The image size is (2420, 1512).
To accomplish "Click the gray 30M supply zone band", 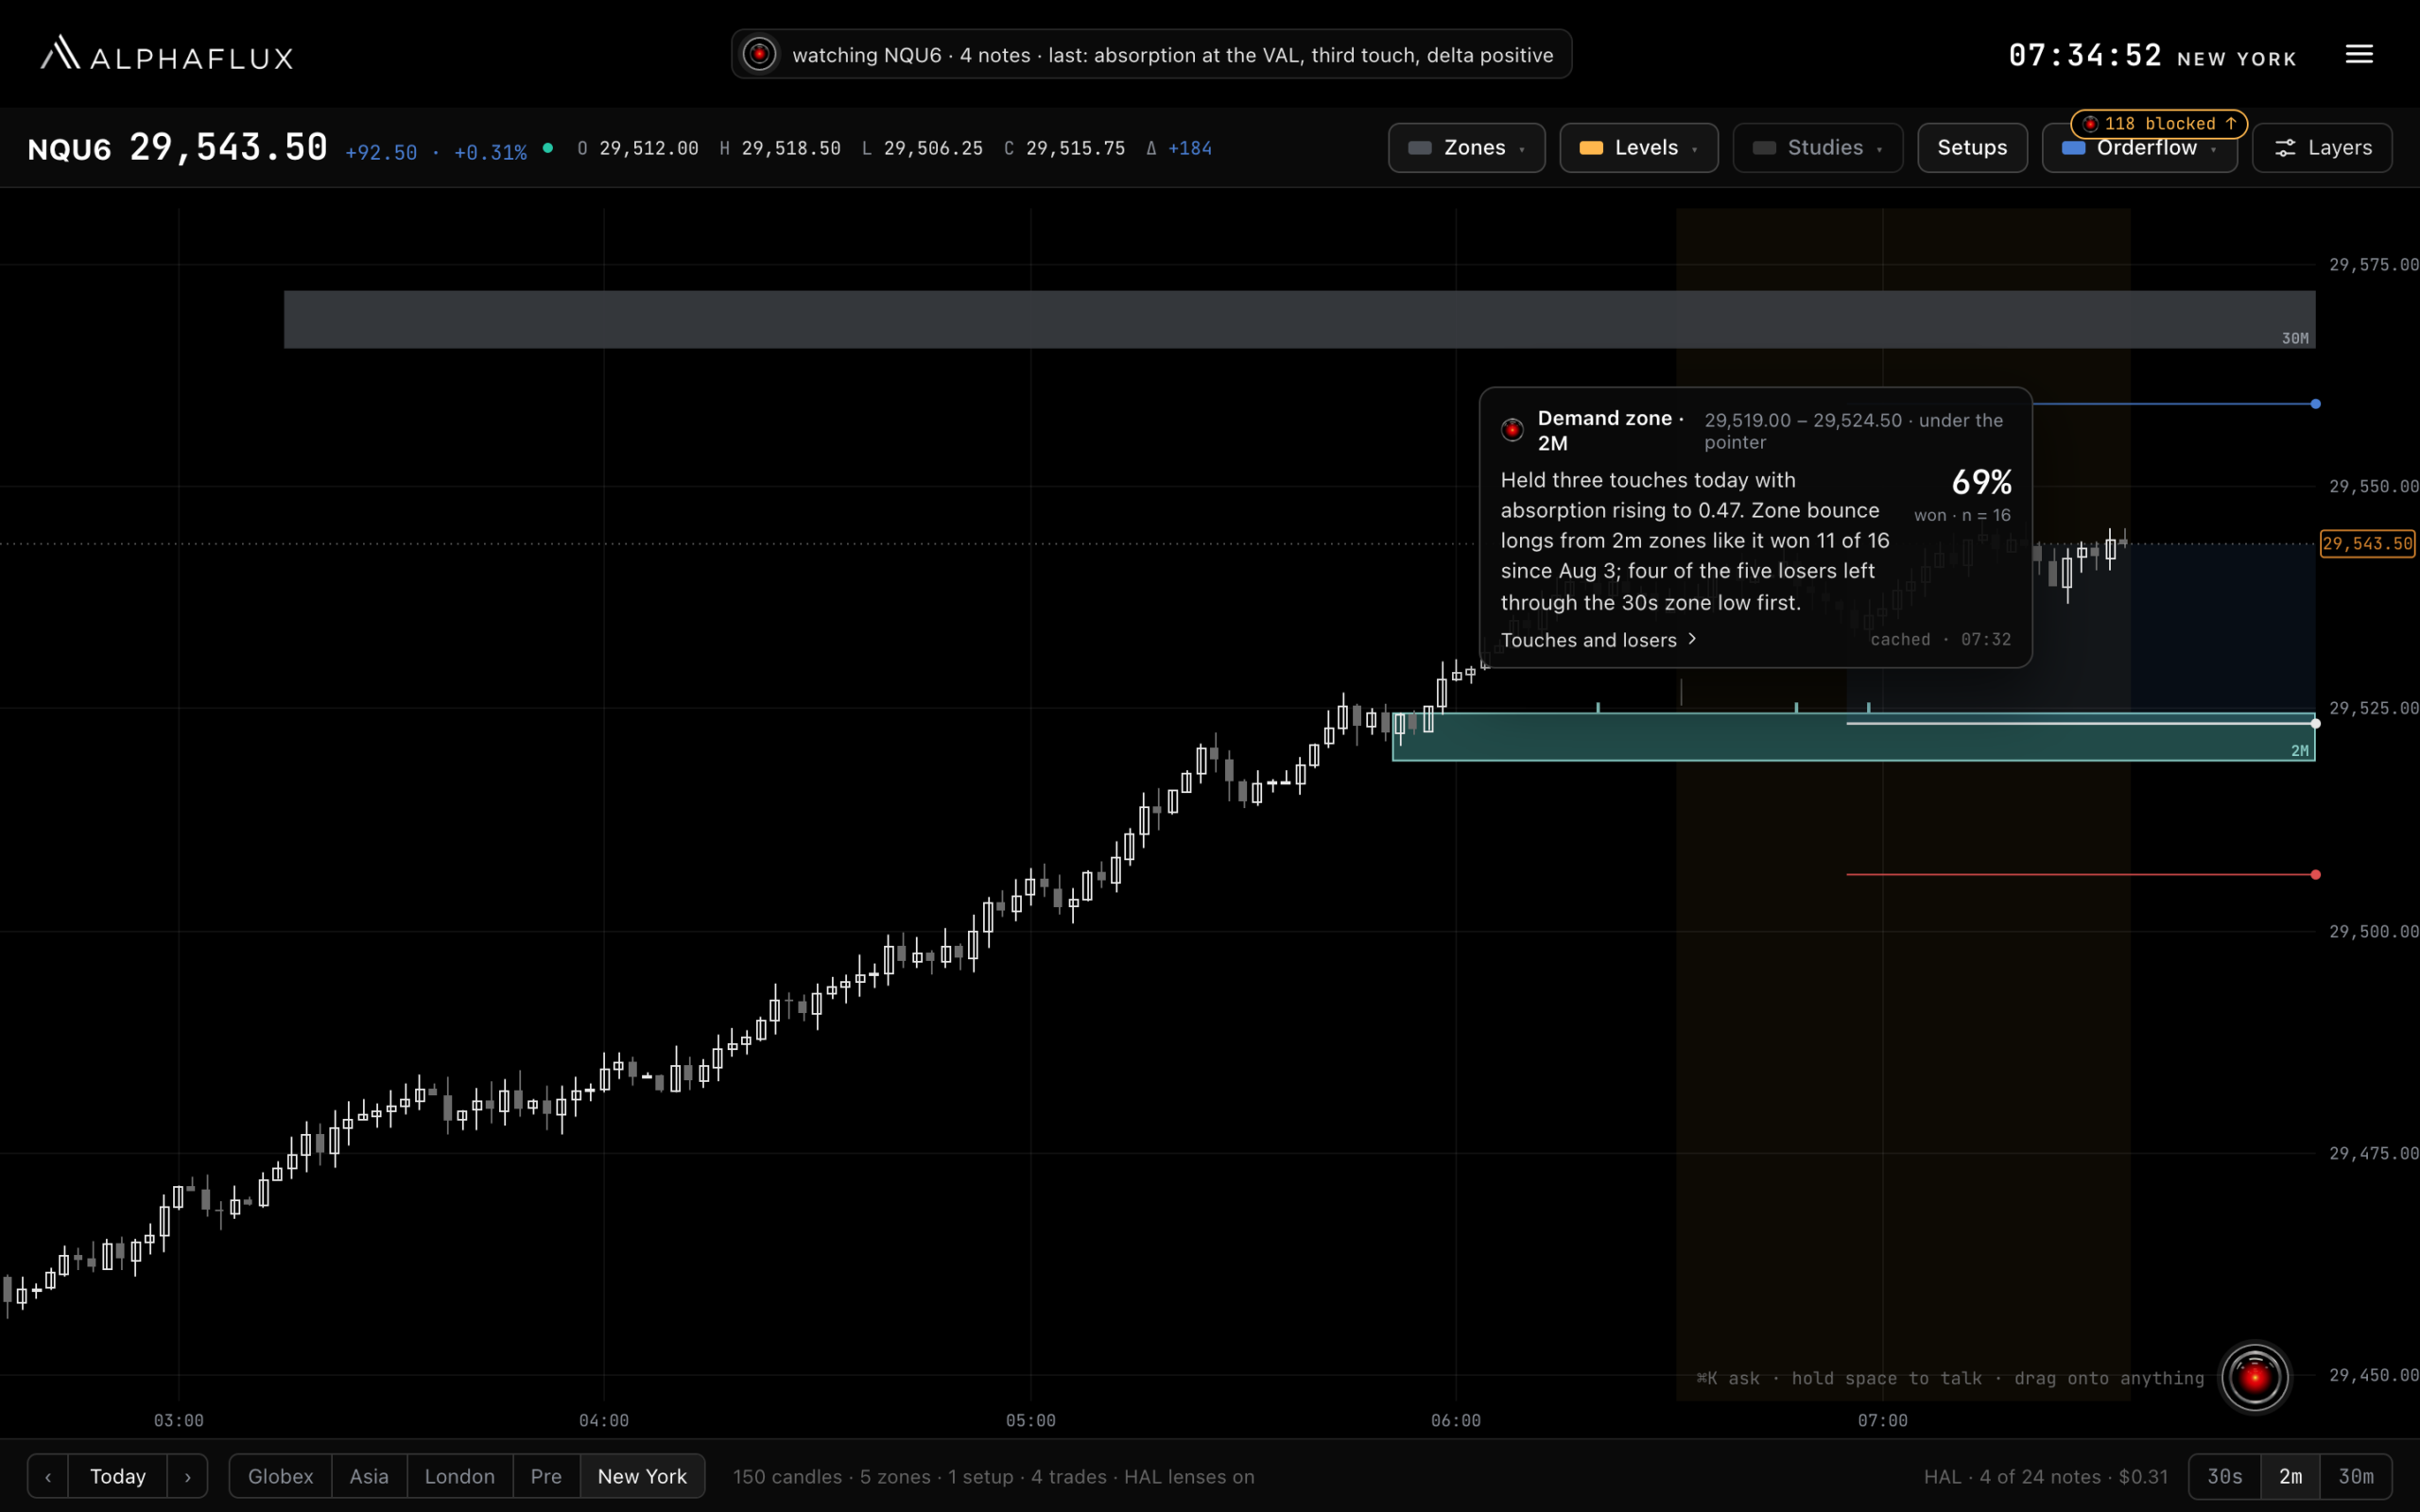I will pos(1299,320).
